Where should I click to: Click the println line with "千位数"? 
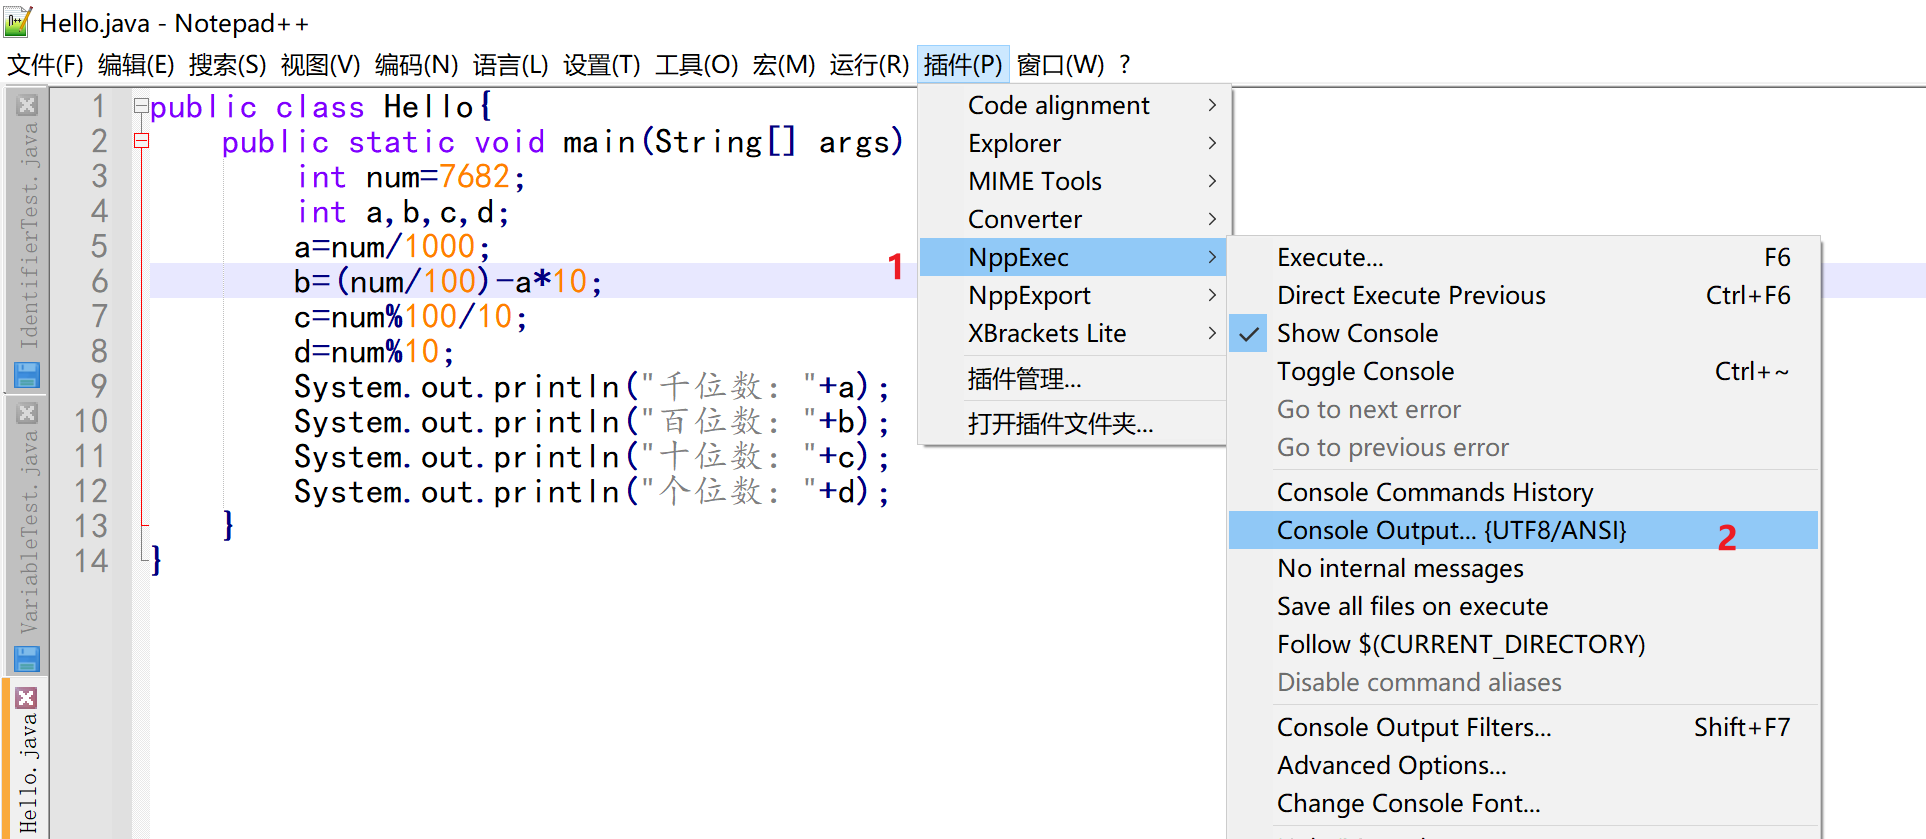(x=591, y=387)
